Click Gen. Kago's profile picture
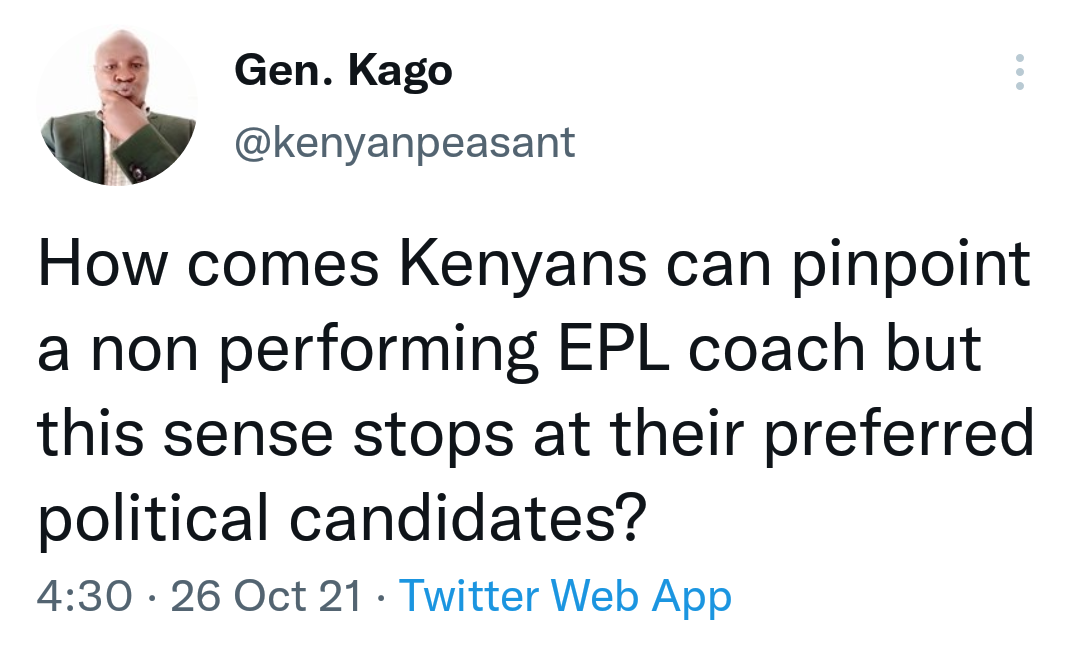Image resolution: width=1080 pixels, height=658 pixels. [x=118, y=106]
